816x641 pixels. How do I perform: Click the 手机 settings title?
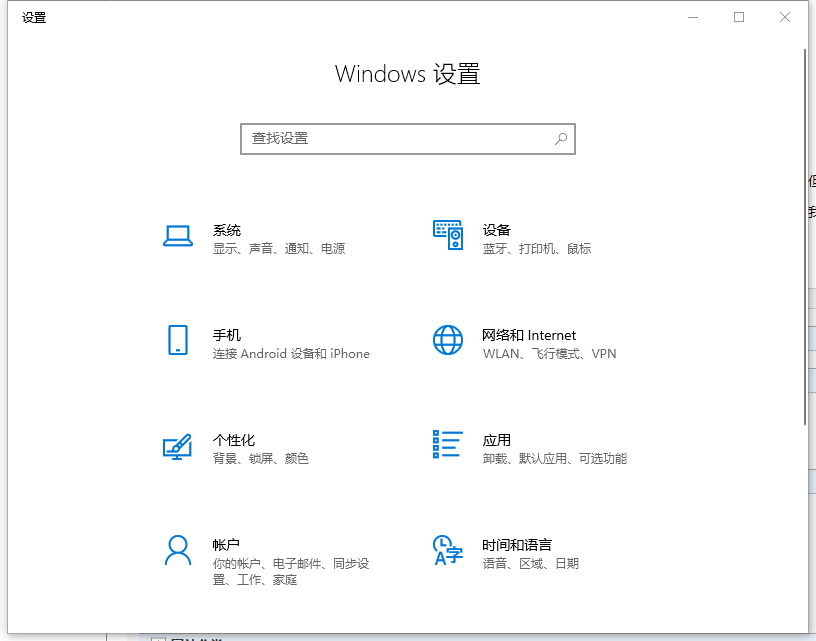(227, 335)
